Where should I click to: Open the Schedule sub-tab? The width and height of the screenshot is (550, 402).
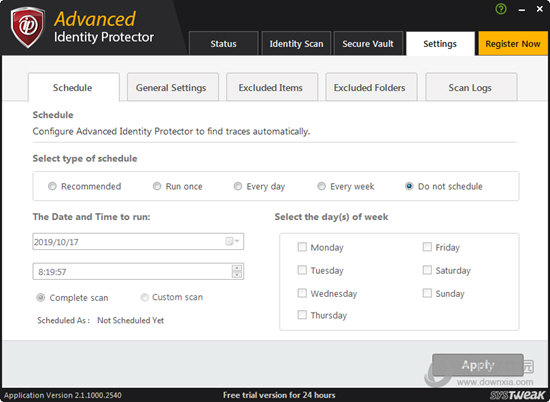coord(73,87)
